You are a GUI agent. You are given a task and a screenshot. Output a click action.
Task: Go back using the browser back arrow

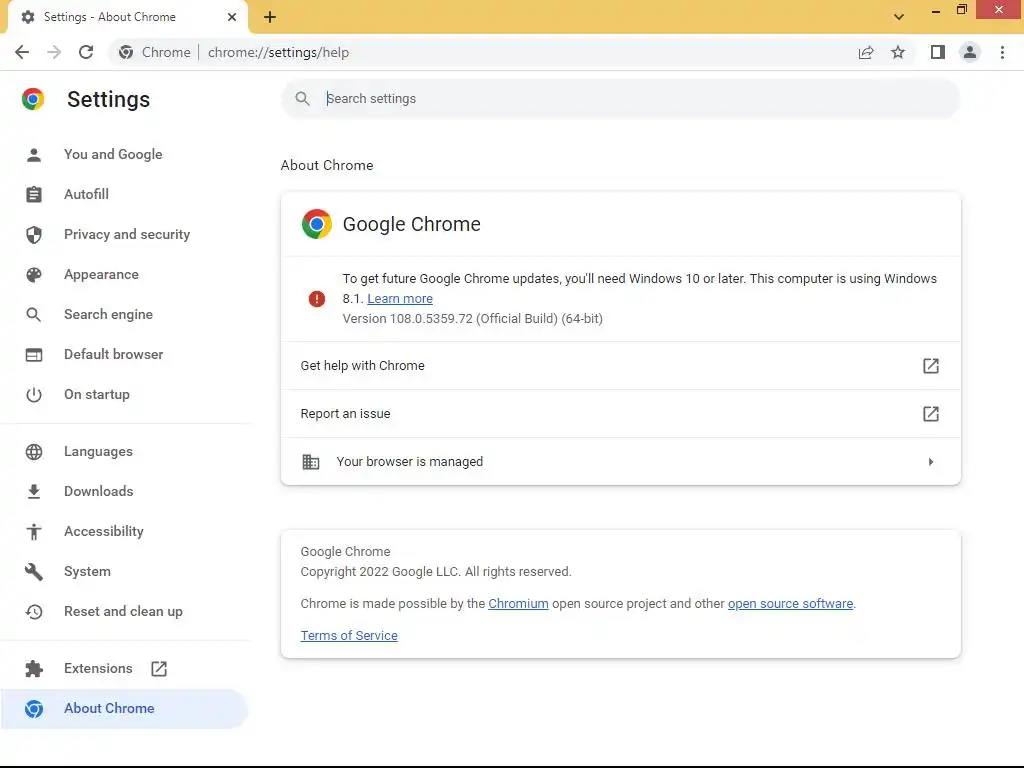pos(22,52)
